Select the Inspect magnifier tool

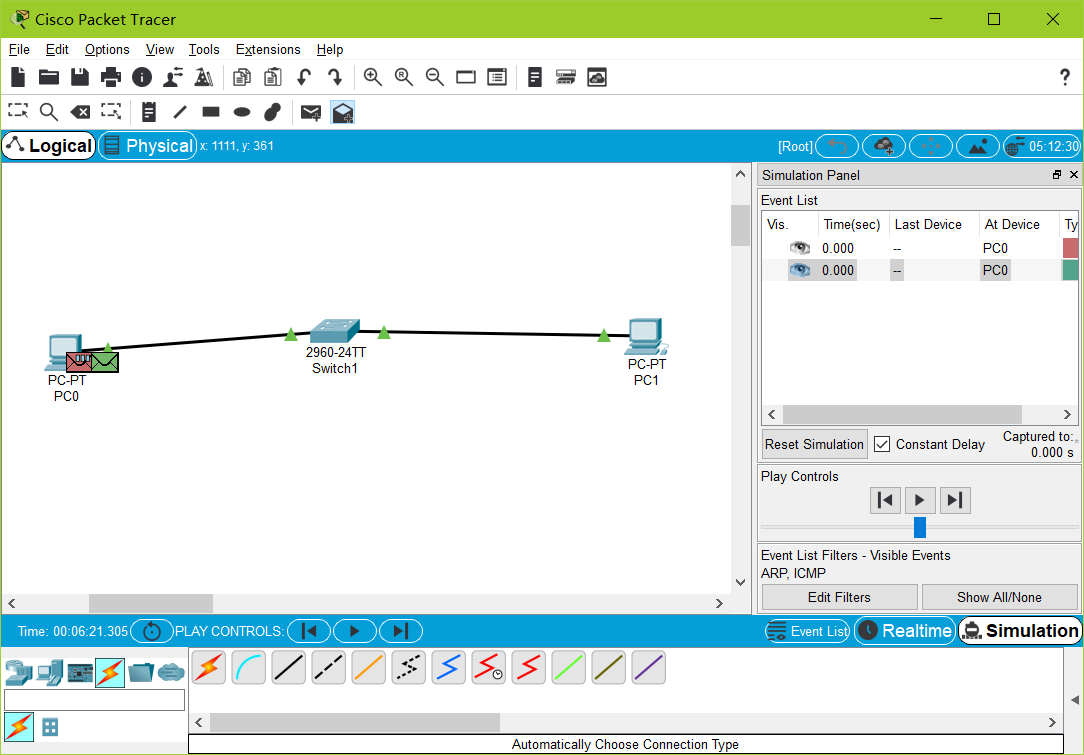pyautogui.click(x=48, y=112)
